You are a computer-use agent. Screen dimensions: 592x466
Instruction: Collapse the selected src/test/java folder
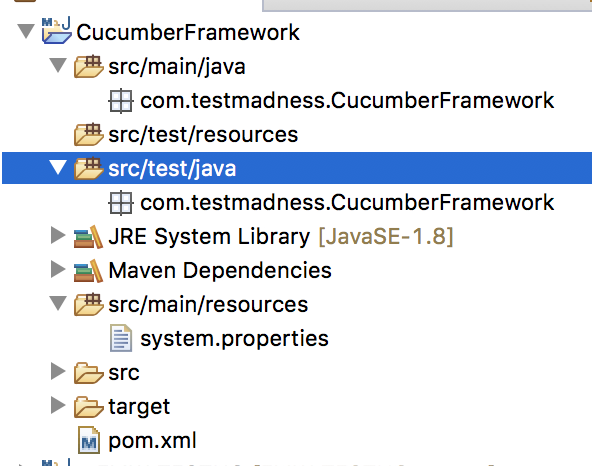tap(59, 167)
